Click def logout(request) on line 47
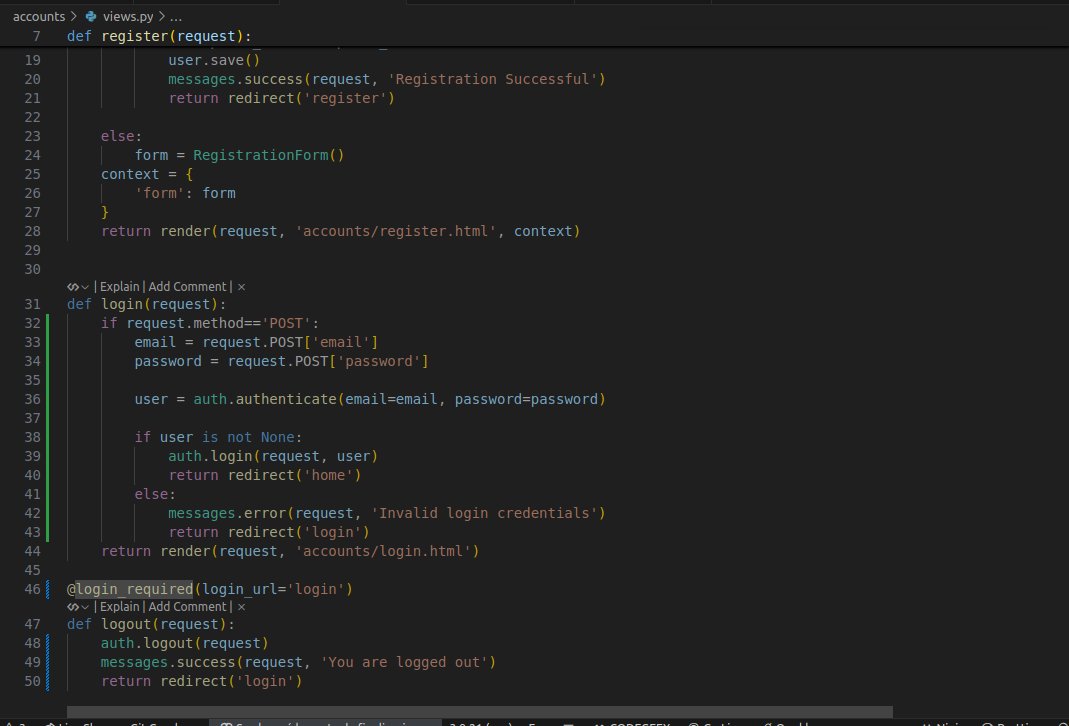 [x=151, y=624]
